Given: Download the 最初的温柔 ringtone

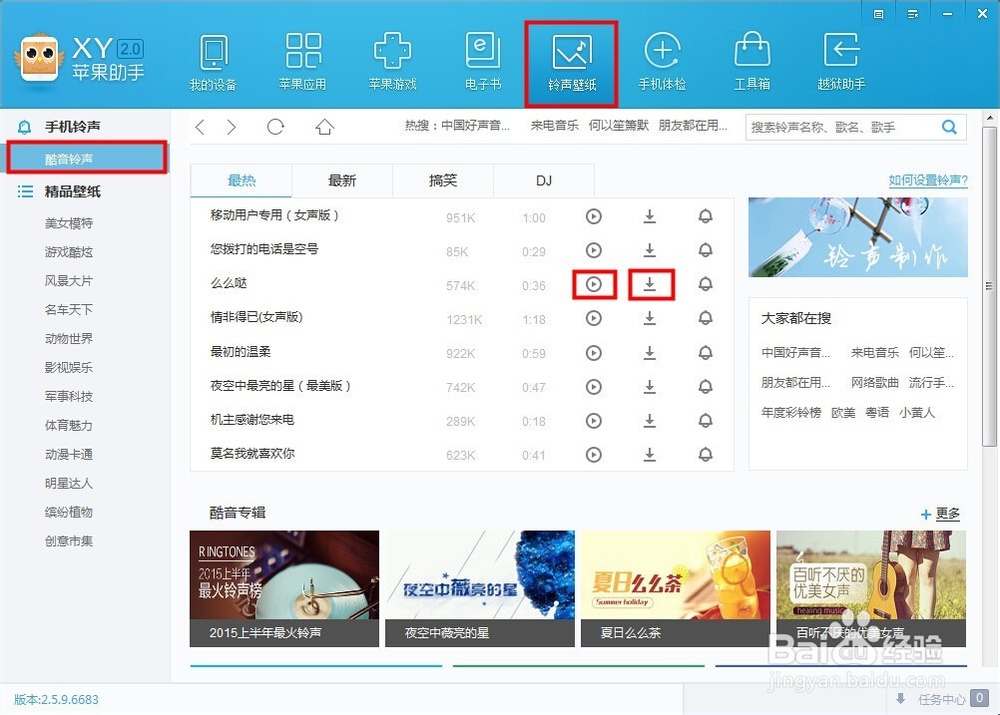Looking at the screenshot, I should pyautogui.click(x=650, y=352).
